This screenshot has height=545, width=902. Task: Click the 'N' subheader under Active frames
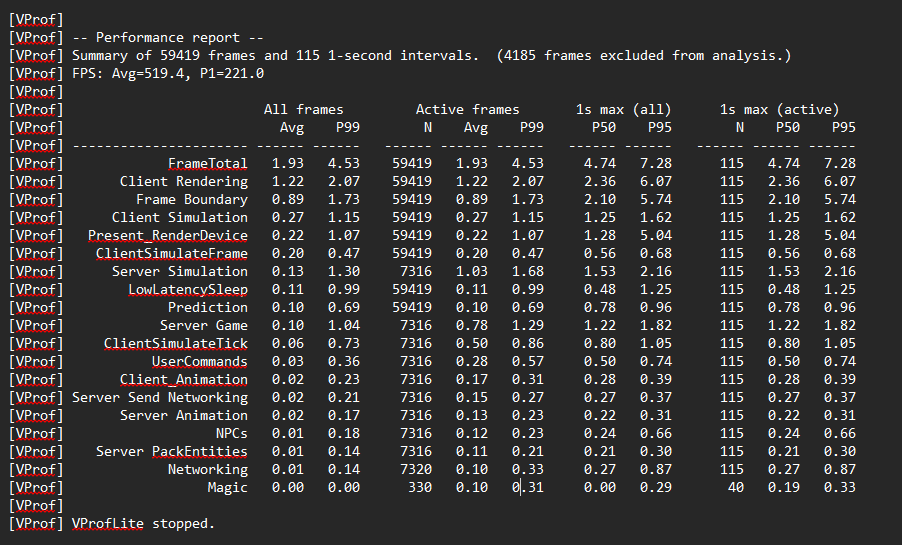click(x=428, y=127)
